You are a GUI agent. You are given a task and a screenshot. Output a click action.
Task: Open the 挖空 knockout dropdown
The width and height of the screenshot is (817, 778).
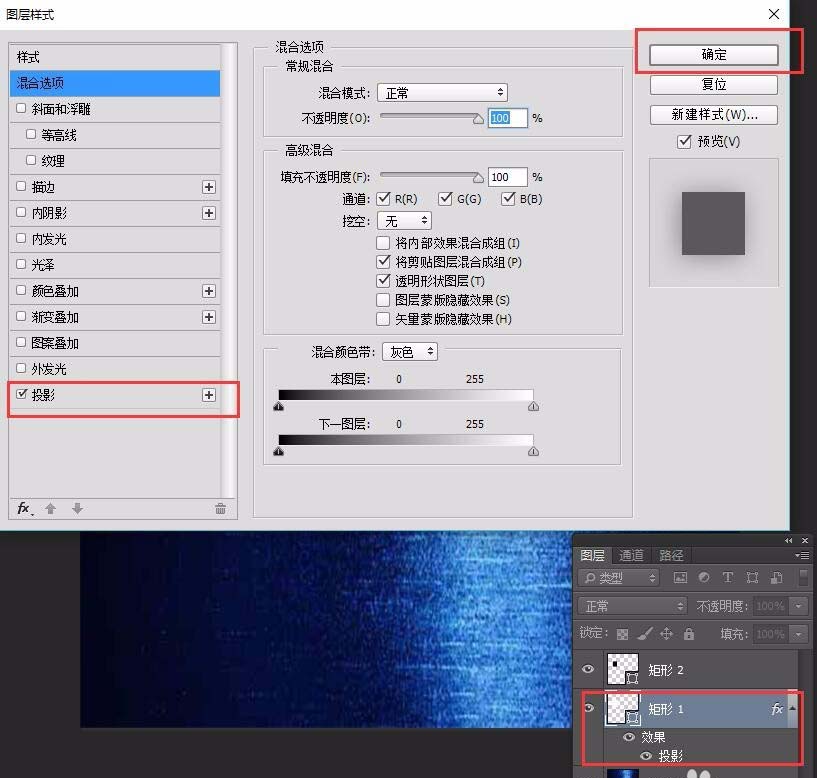403,221
